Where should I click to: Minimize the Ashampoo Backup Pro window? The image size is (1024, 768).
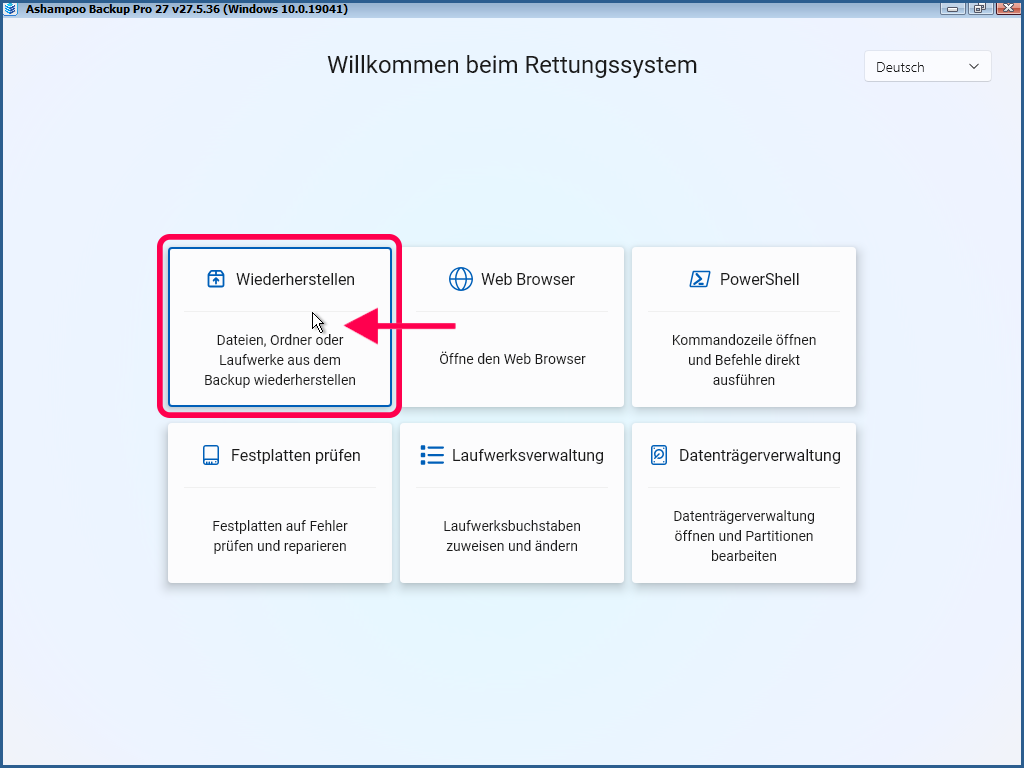(x=953, y=8)
